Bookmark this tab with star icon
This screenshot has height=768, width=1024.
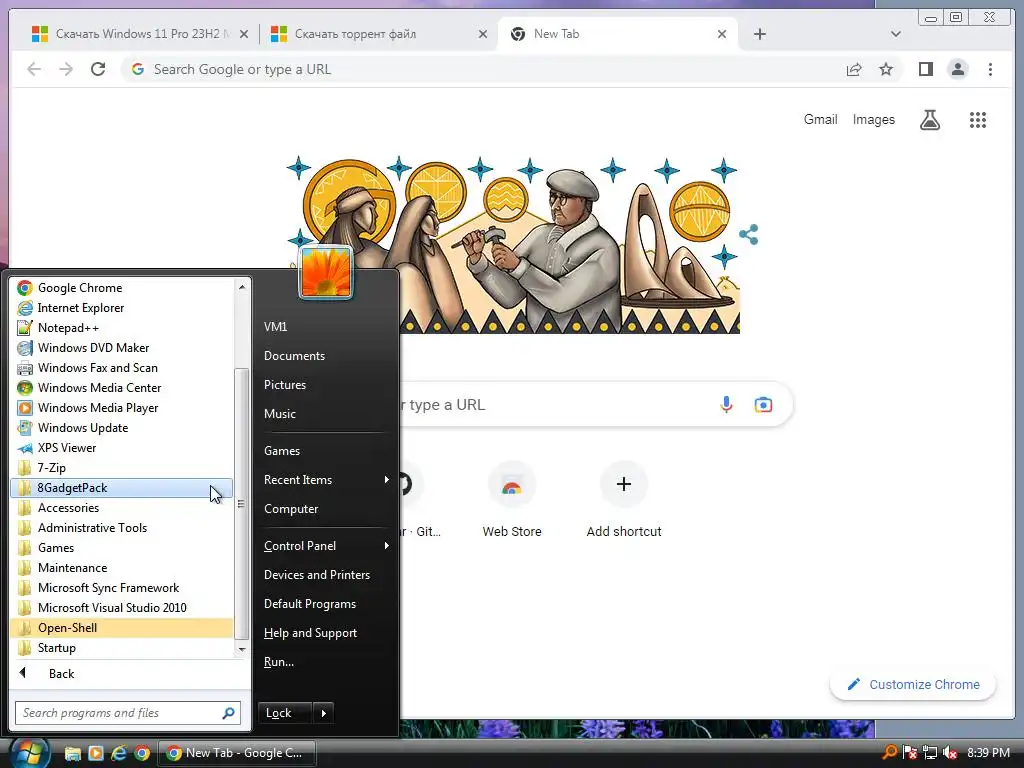pos(886,69)
